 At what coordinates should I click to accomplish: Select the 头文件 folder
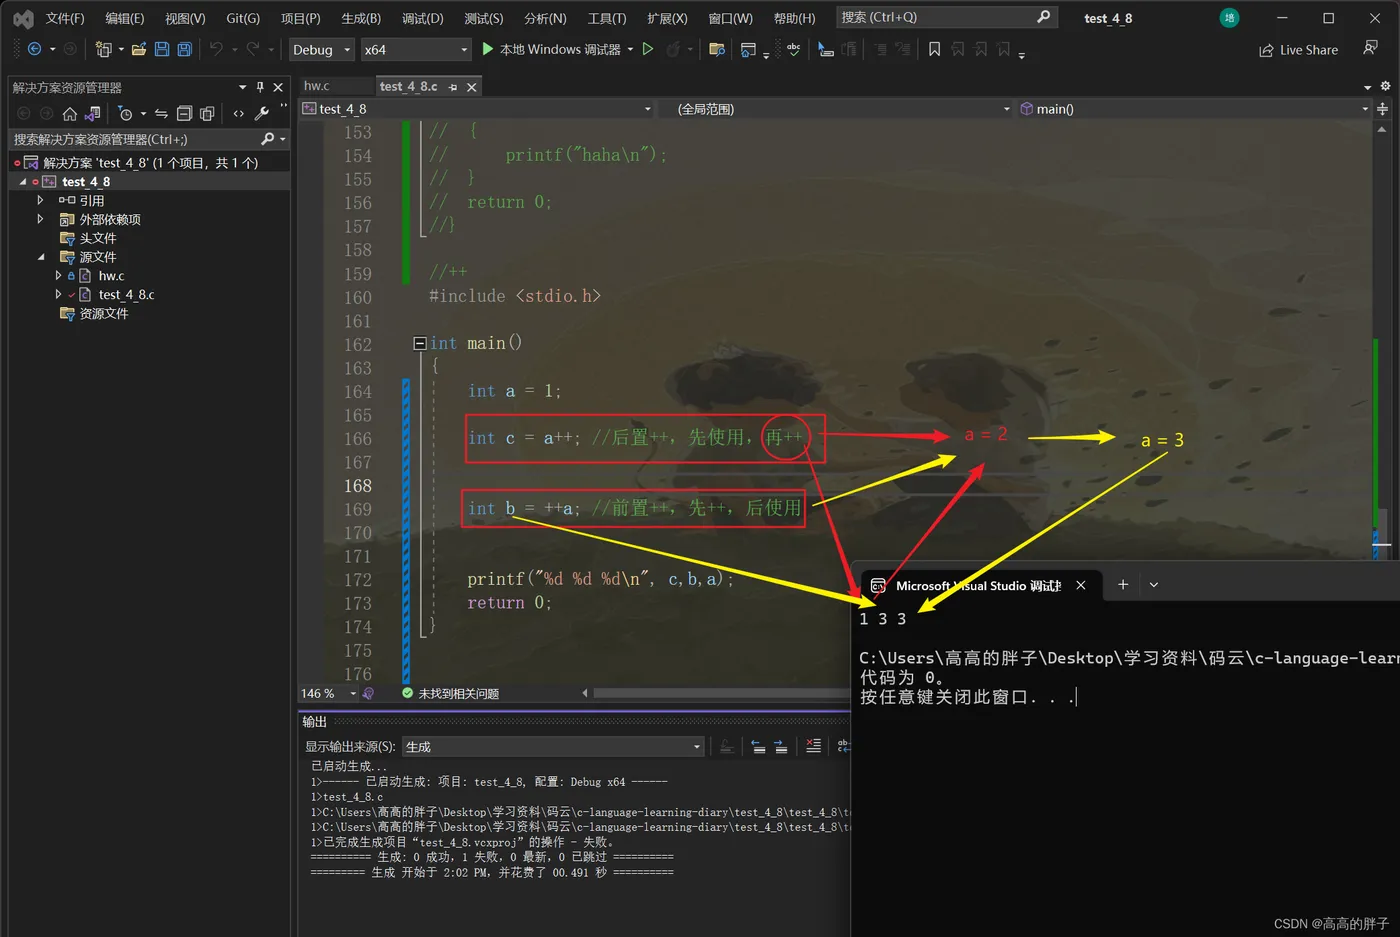point(98,238)
